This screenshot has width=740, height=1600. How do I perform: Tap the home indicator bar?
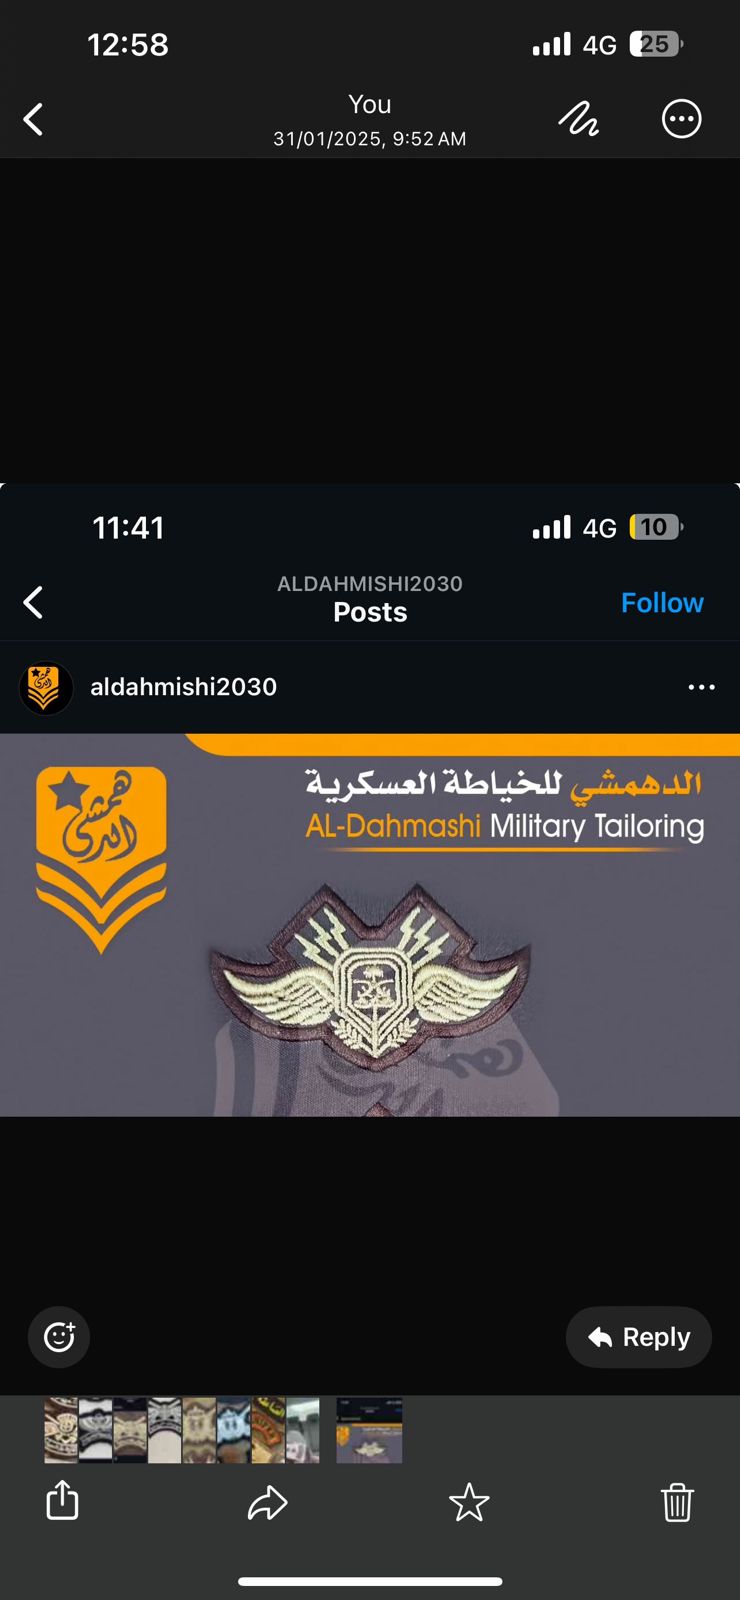(x=370, y=1581)
